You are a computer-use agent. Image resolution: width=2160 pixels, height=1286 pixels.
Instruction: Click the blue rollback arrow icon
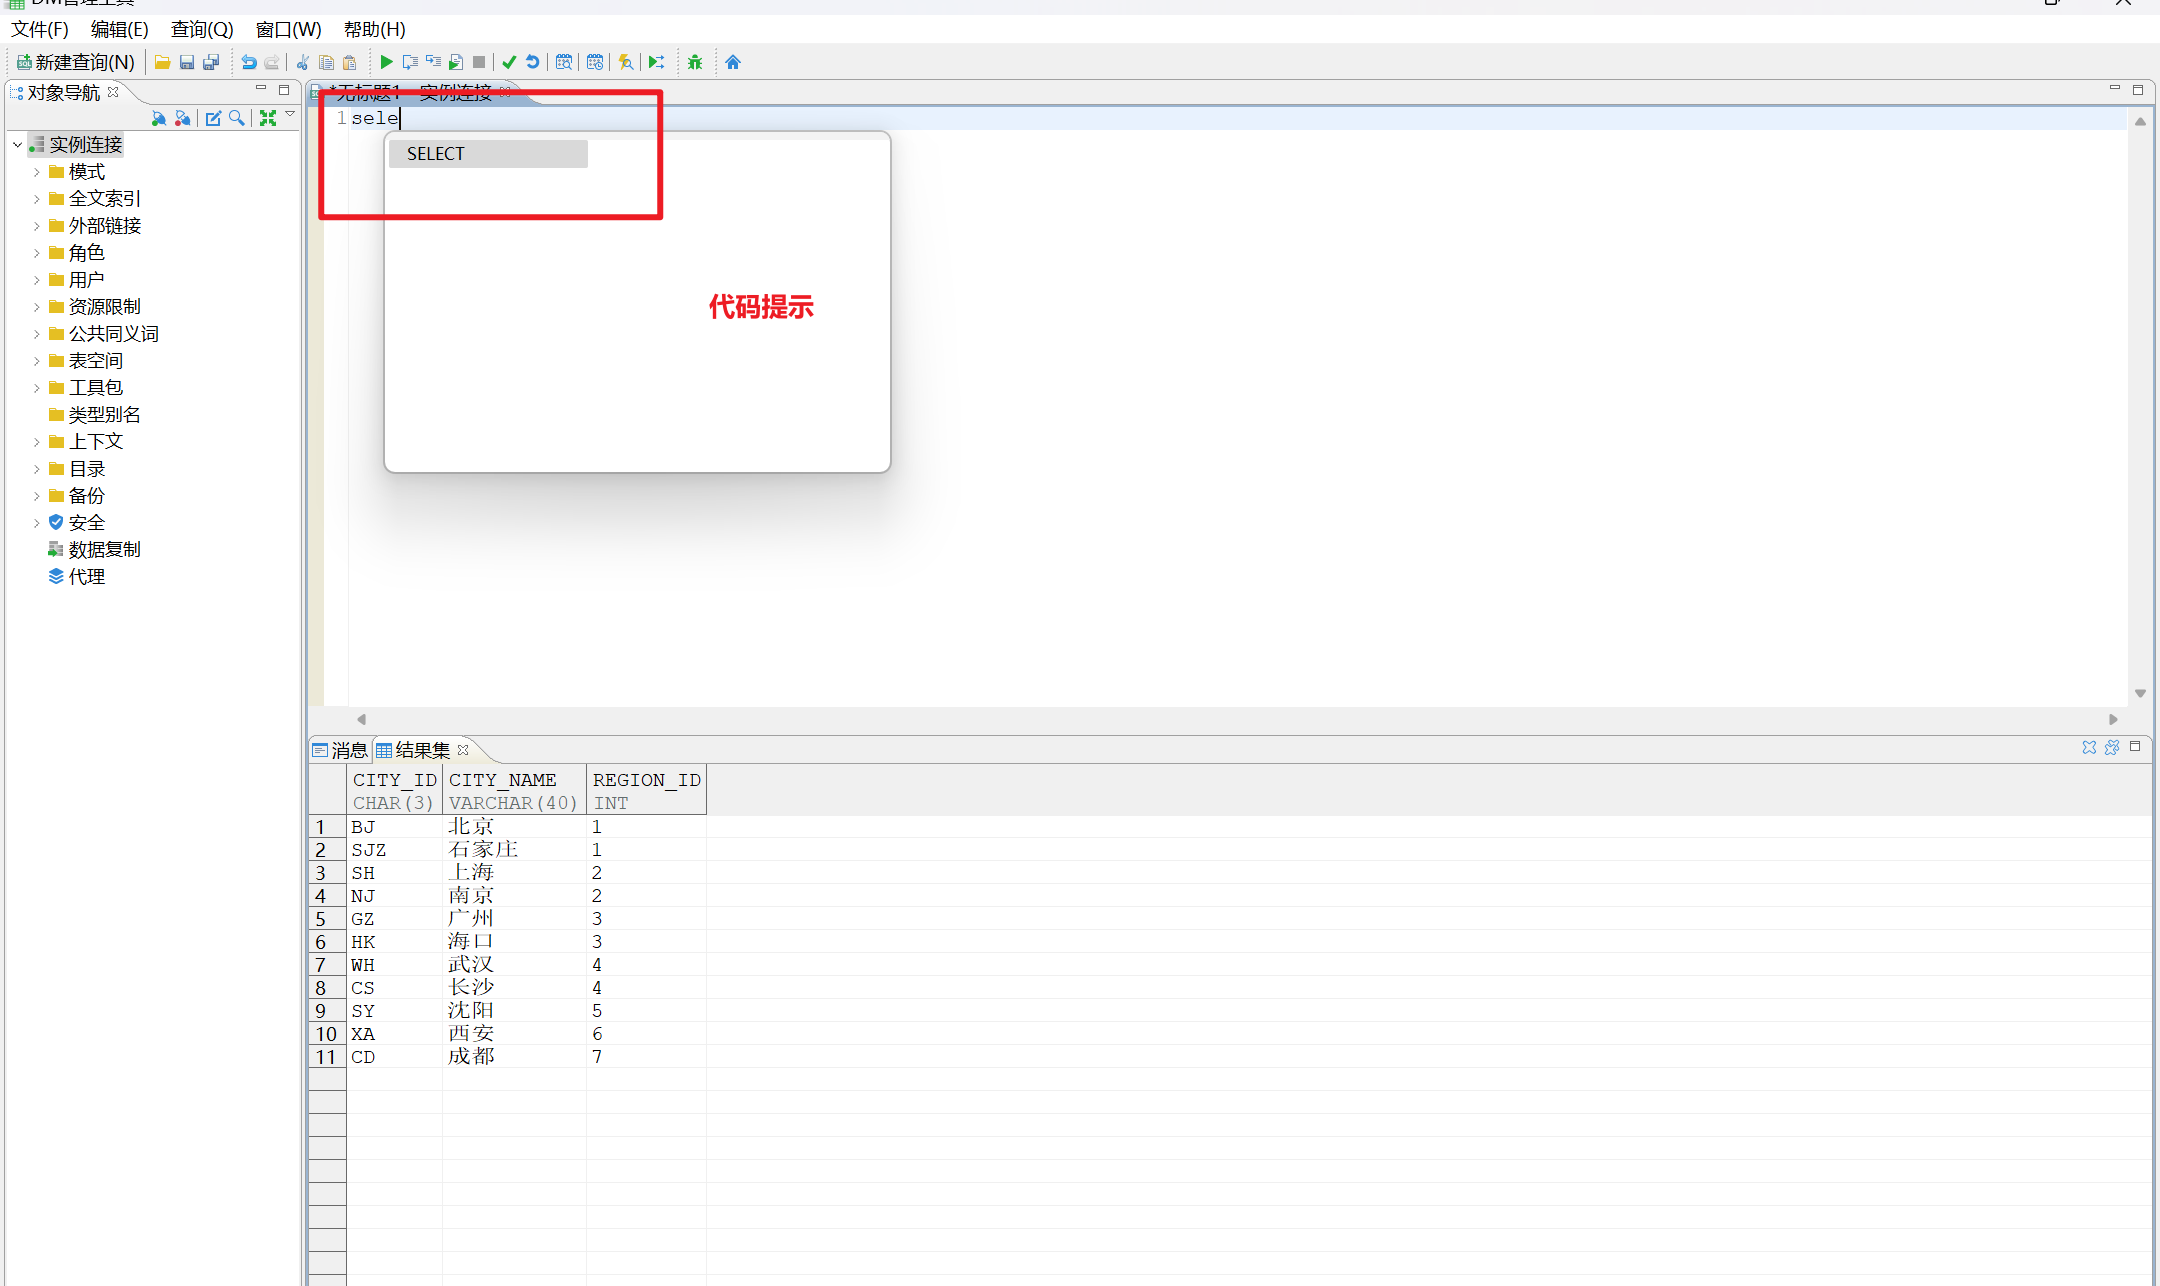[533, 62]
